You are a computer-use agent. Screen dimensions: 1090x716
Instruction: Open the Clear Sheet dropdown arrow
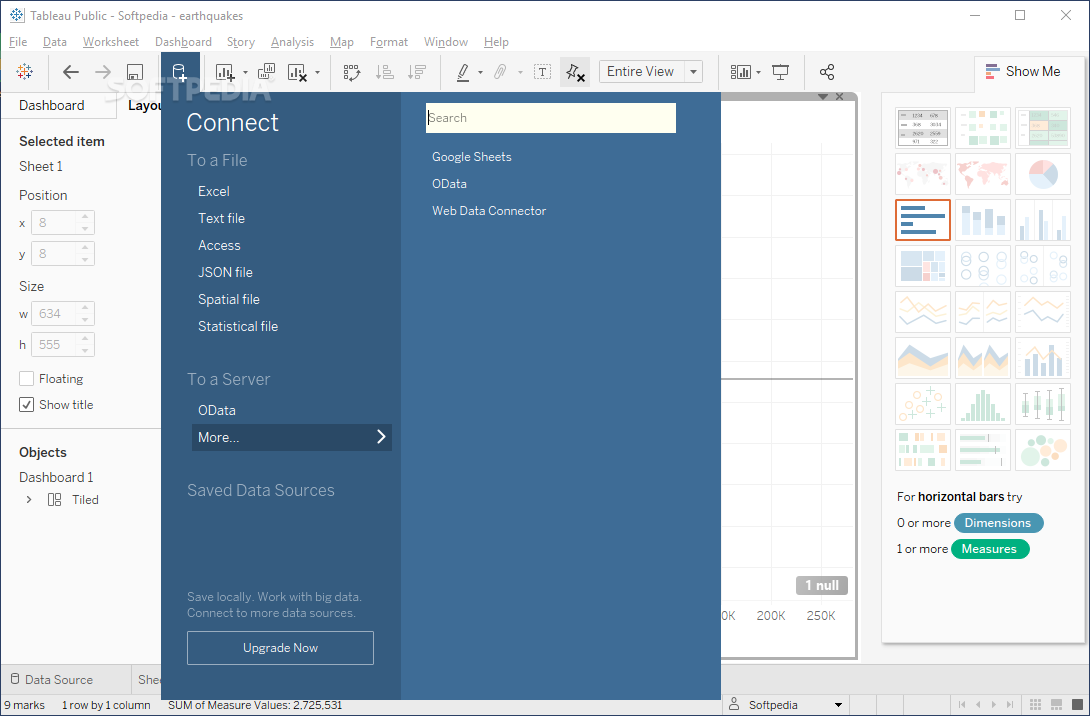point(317,72)
